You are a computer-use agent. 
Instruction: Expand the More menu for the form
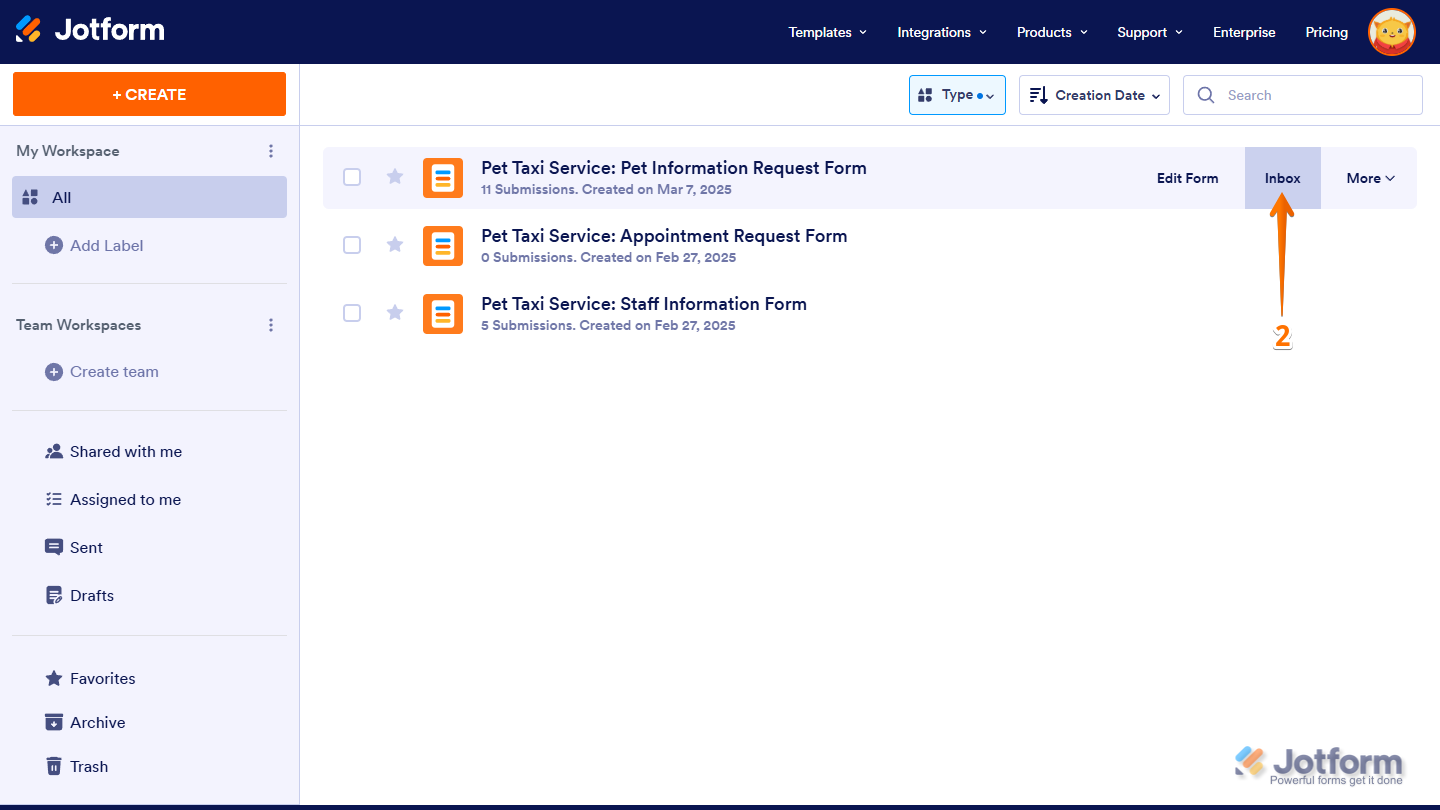1369,178
